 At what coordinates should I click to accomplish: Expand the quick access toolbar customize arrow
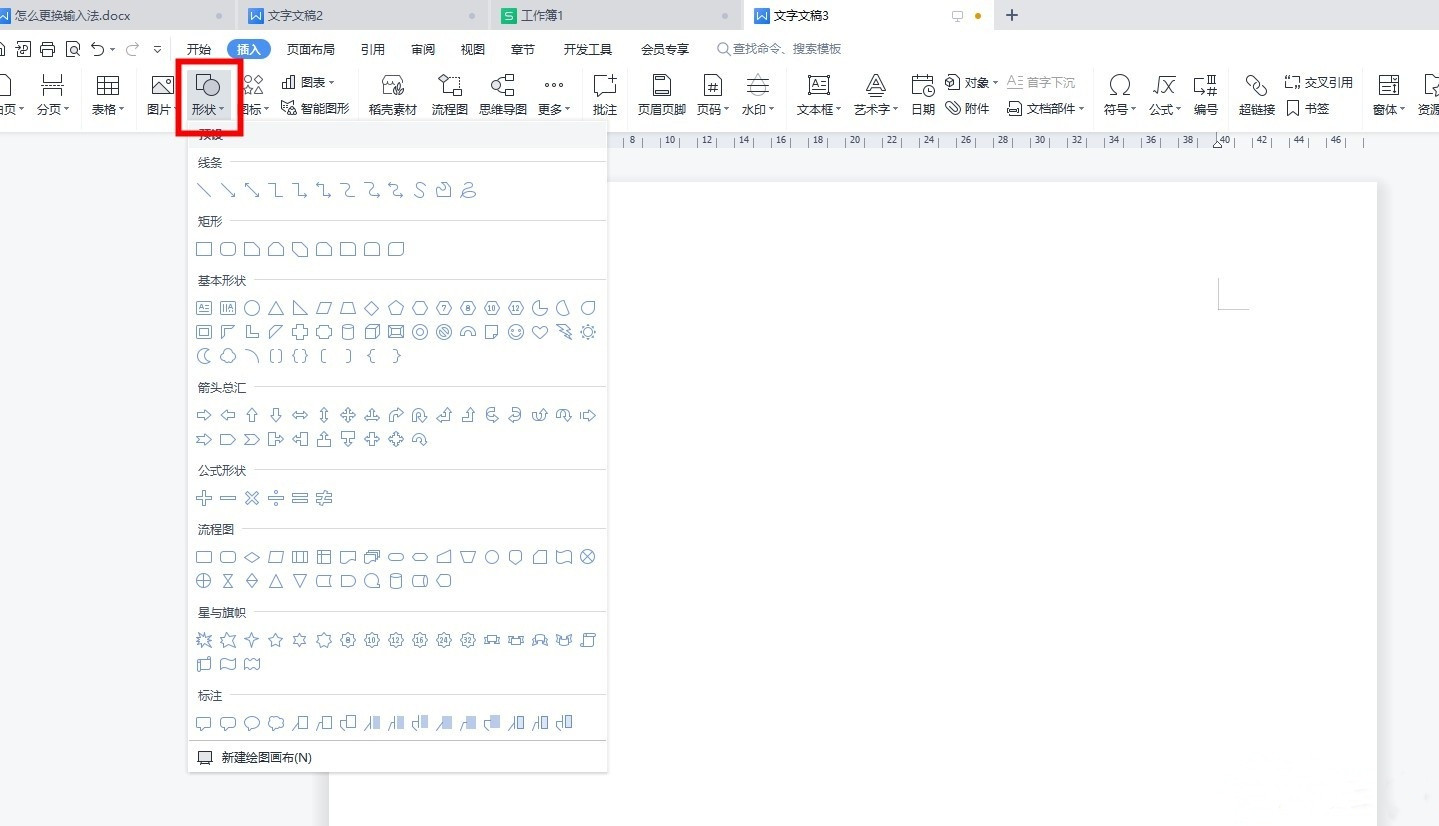click(x=158, y=49)
